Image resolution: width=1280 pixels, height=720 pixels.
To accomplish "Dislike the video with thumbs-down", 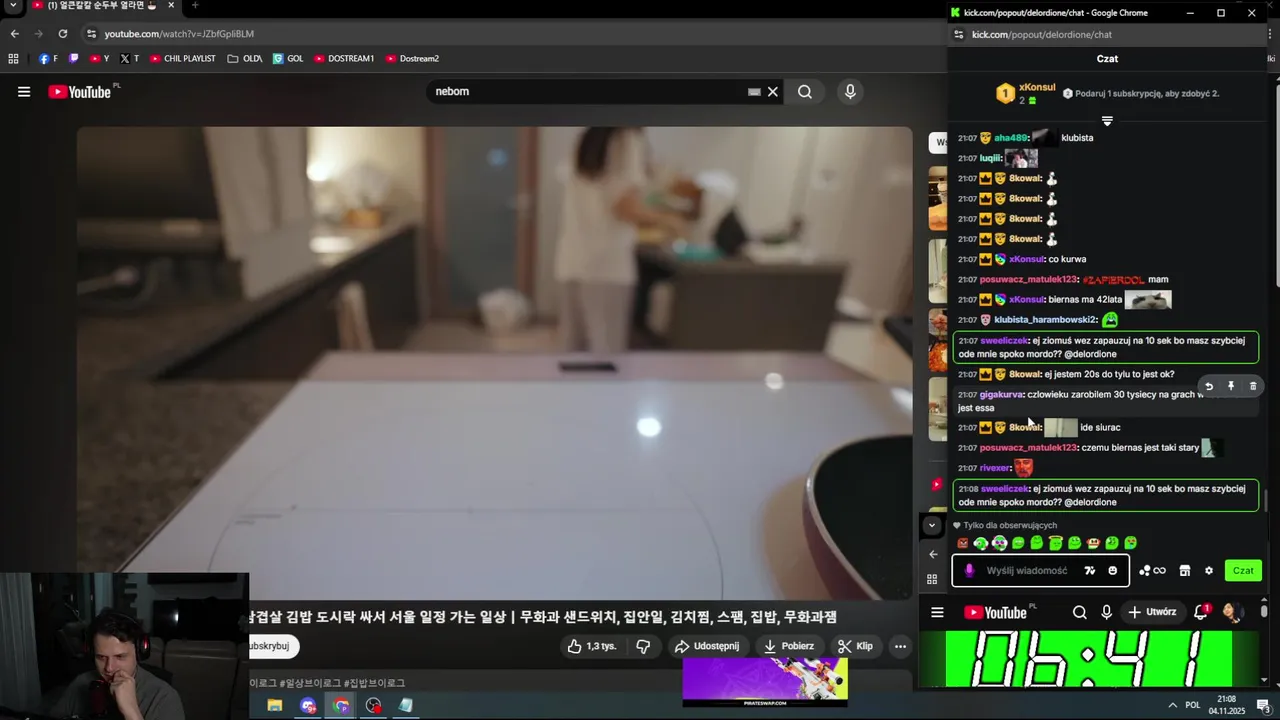I will coord(643,646).
